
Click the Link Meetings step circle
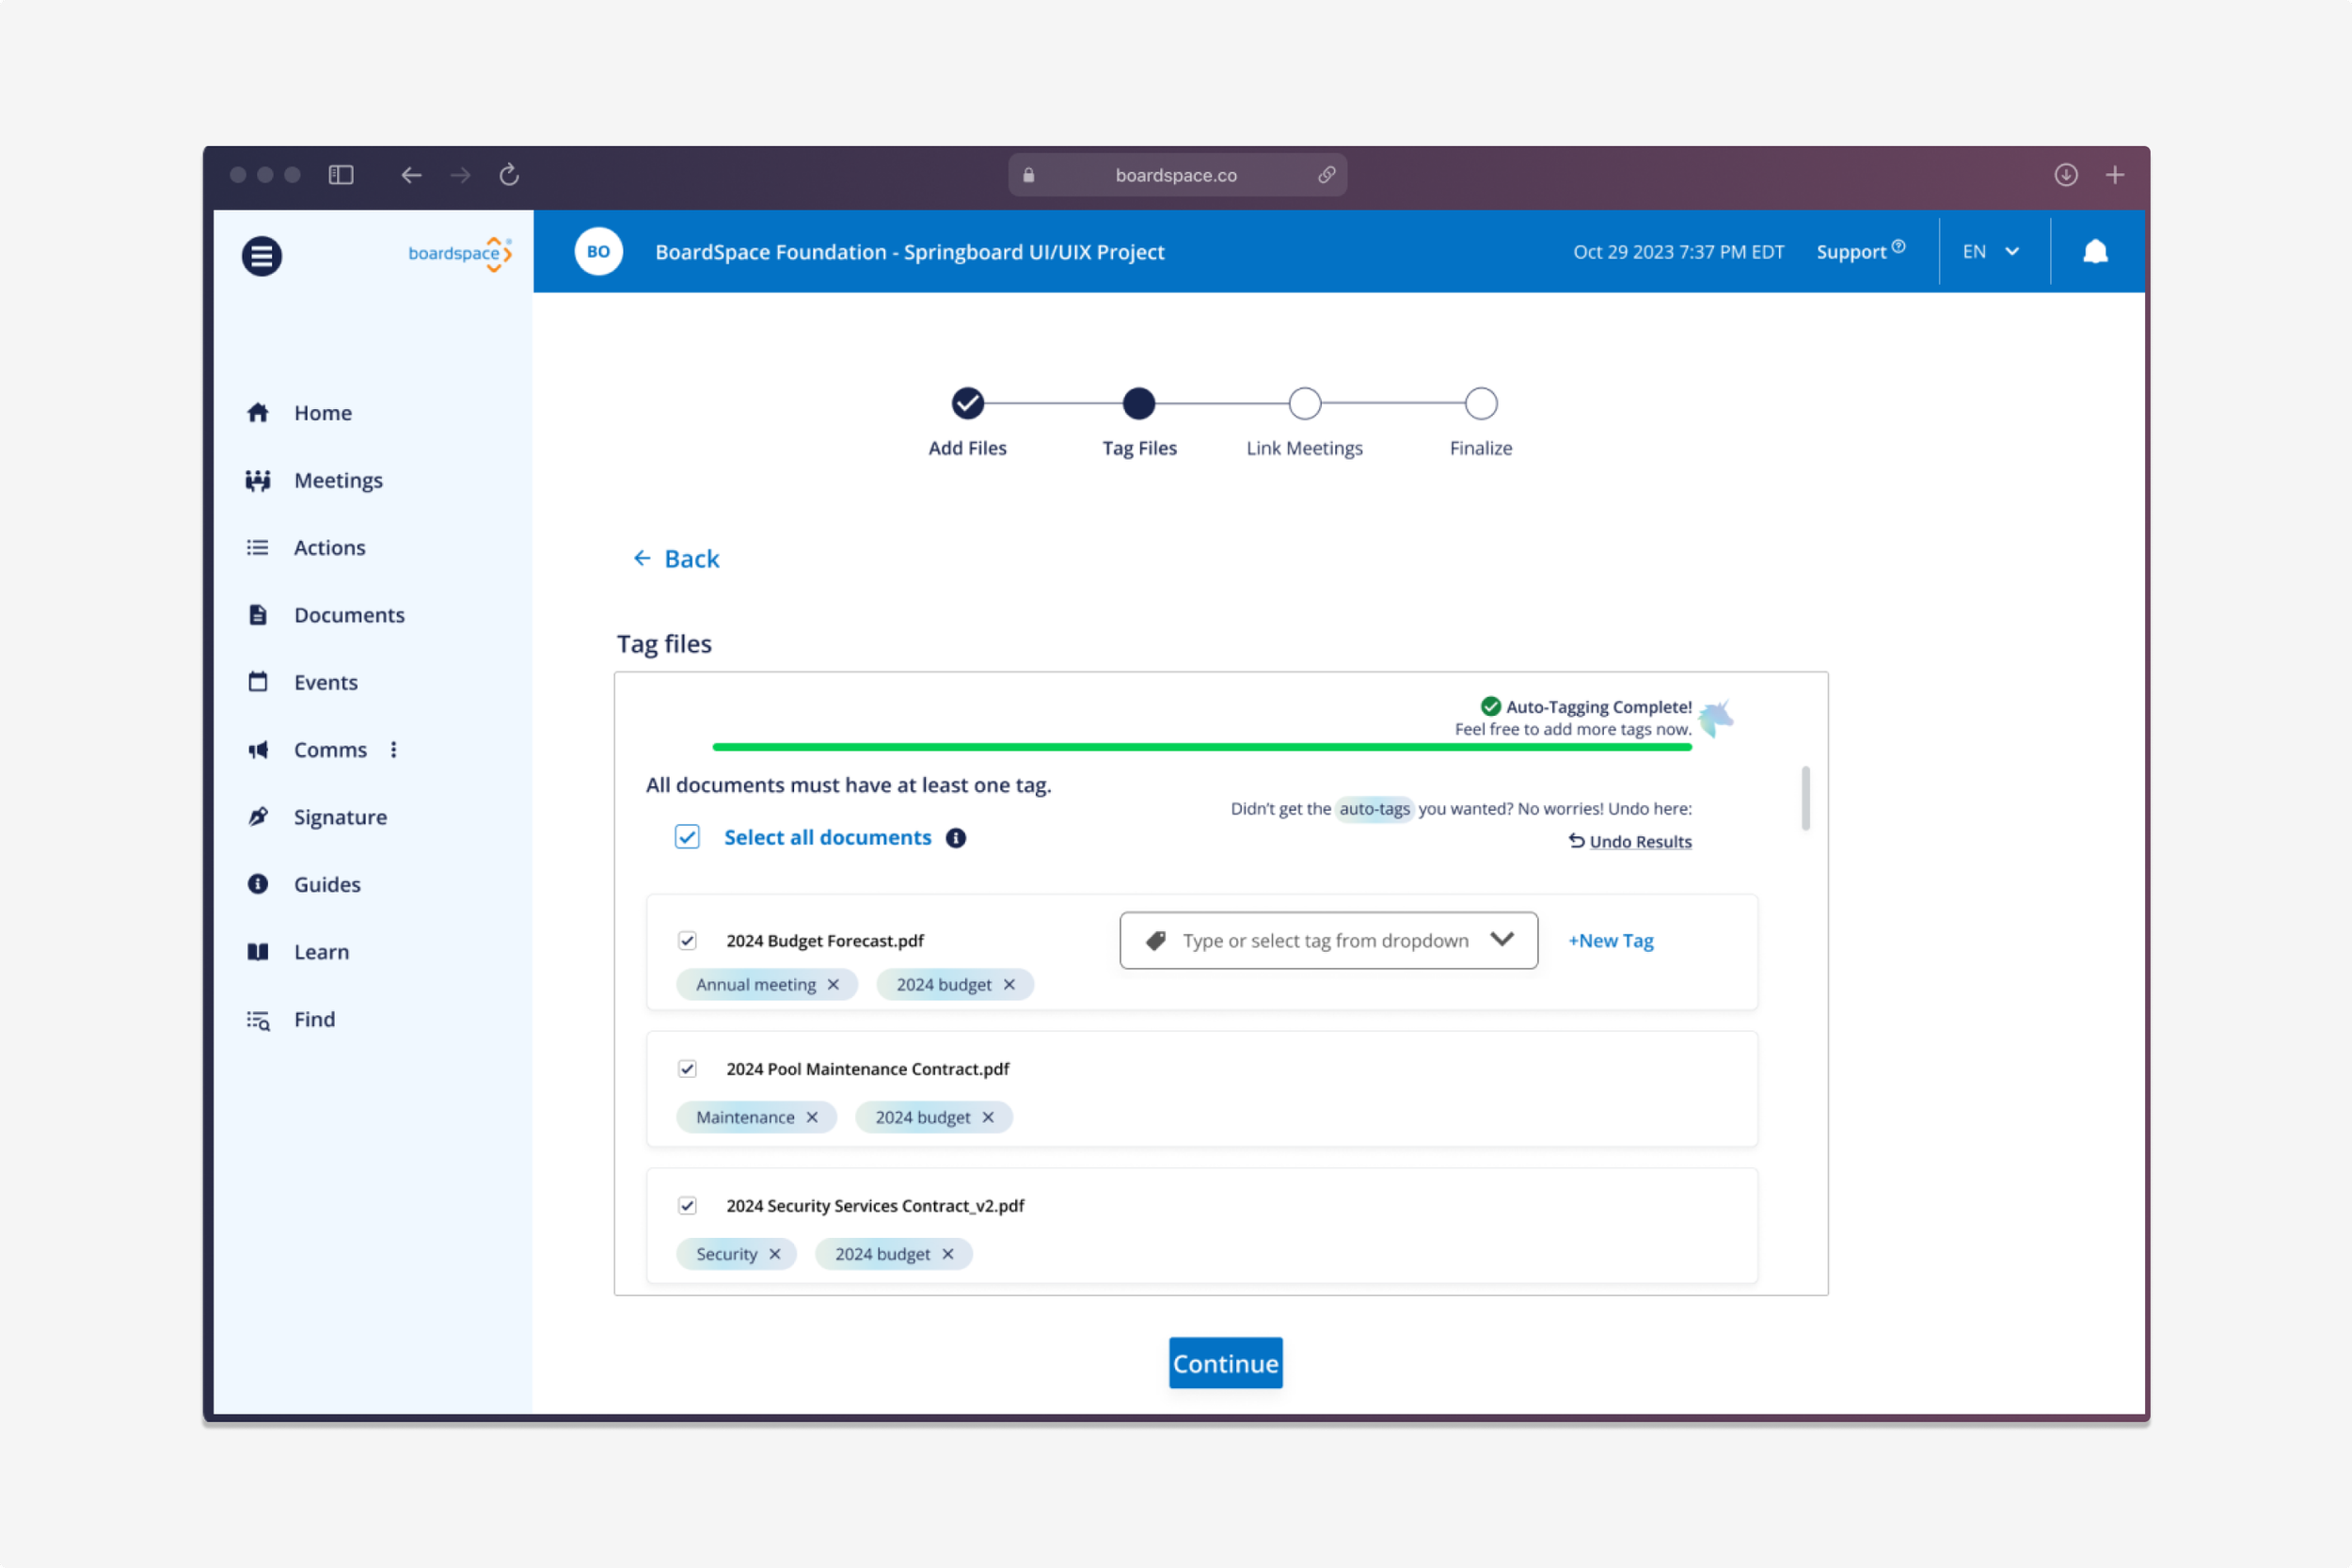[x=1304, y=404]
